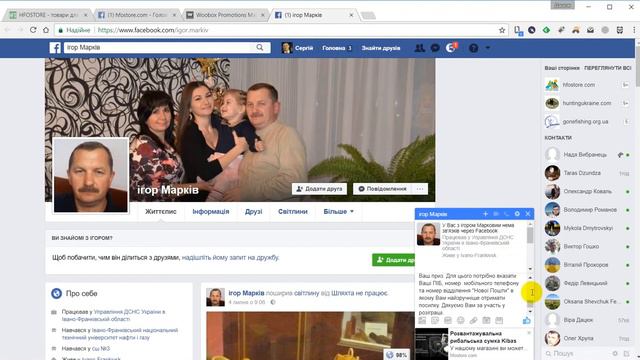The image size is (640, 360).
Task: Click the chat message text area
Action: click(471, 294)
